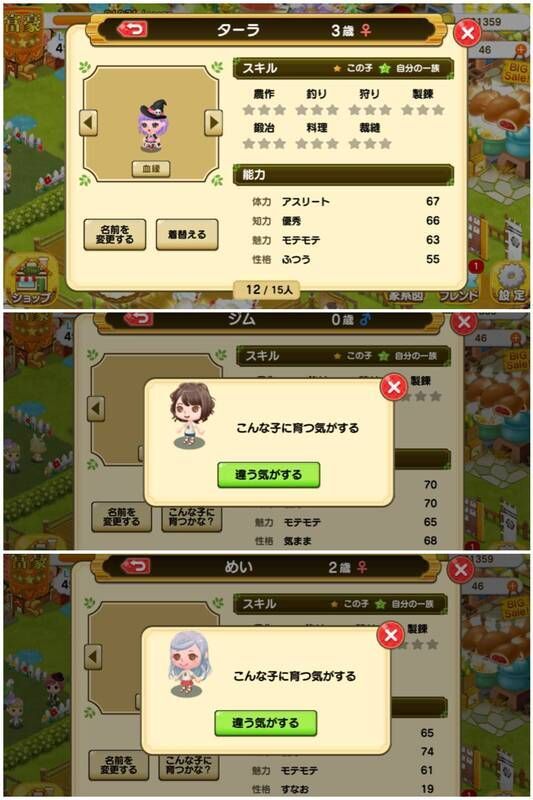The image size is (533, 800).
Task: Click the 血縁 button under character
Action: coord(151,169)
